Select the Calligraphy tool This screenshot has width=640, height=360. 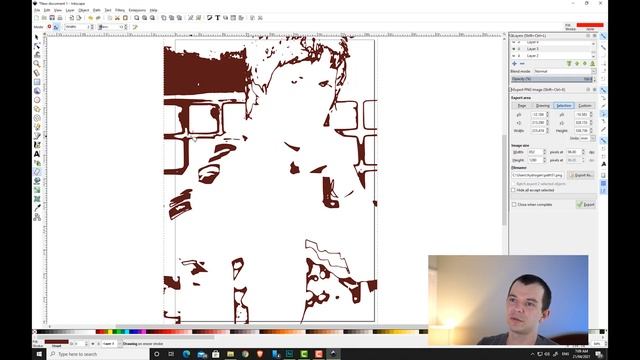(37, 144)
